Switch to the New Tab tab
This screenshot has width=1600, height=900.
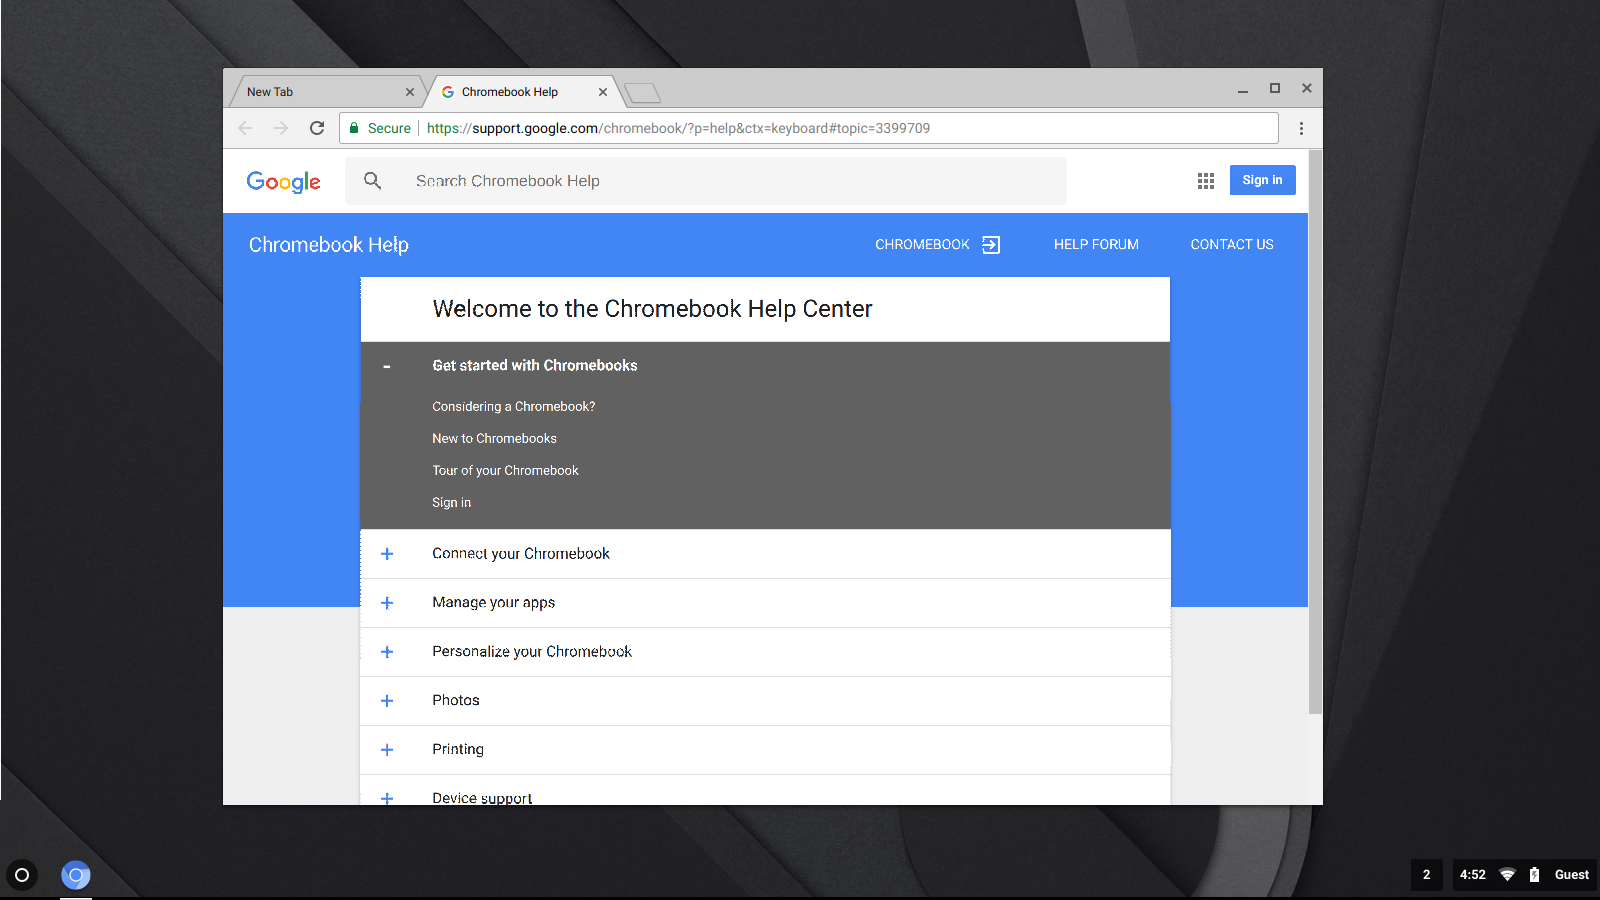(325, 92)
